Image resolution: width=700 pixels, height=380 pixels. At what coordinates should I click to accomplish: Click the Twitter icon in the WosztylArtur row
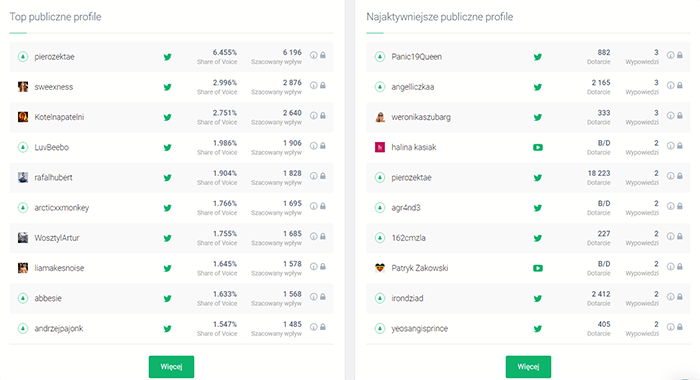[167, 238]
